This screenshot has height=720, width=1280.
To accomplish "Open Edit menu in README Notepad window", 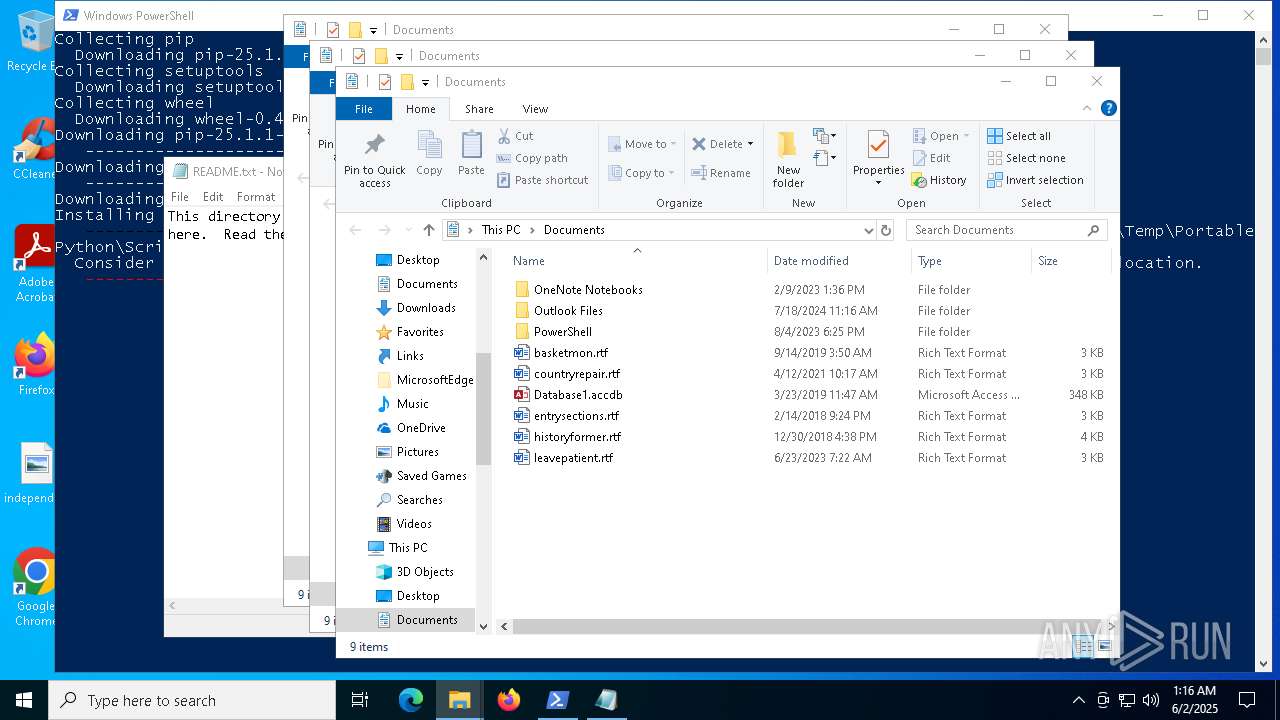I will (x=213, y=197).
